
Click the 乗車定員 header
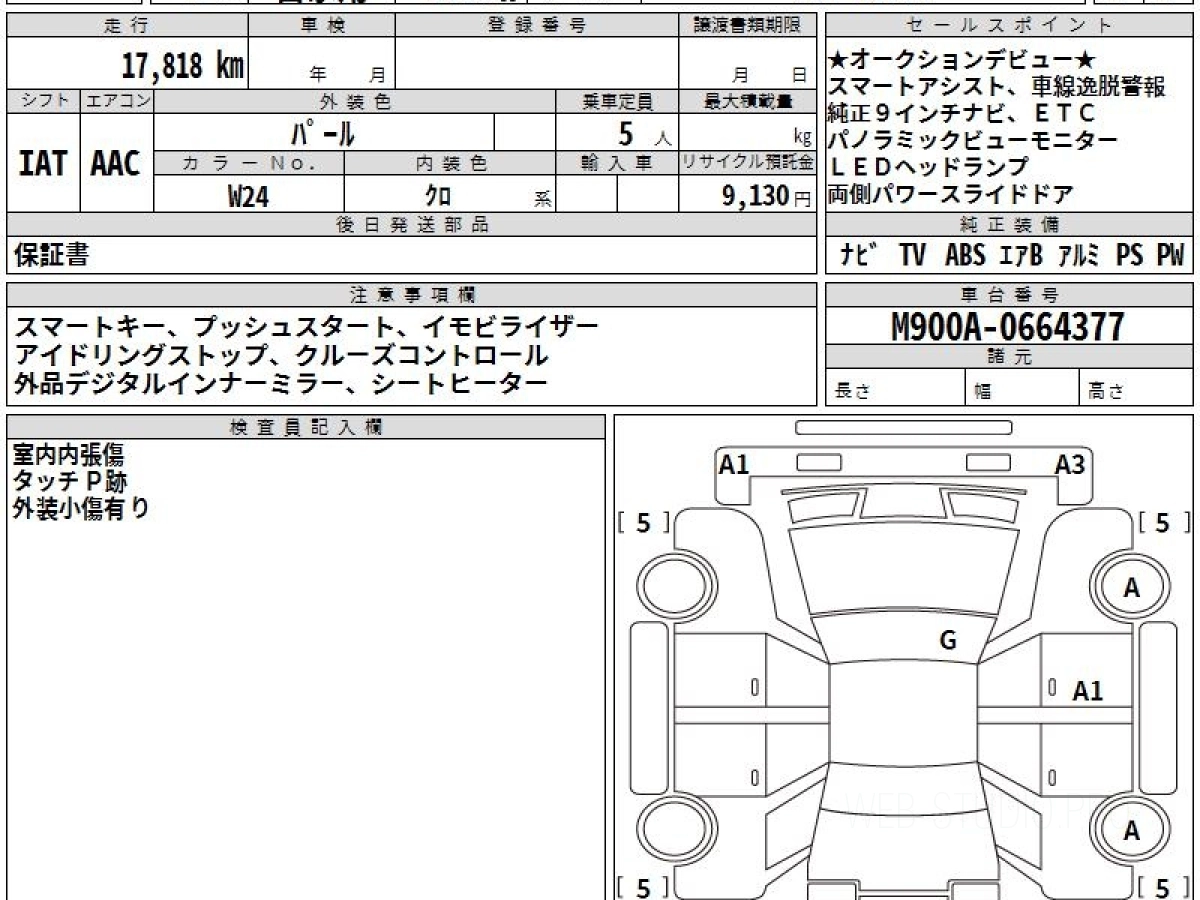coord(617,101)
